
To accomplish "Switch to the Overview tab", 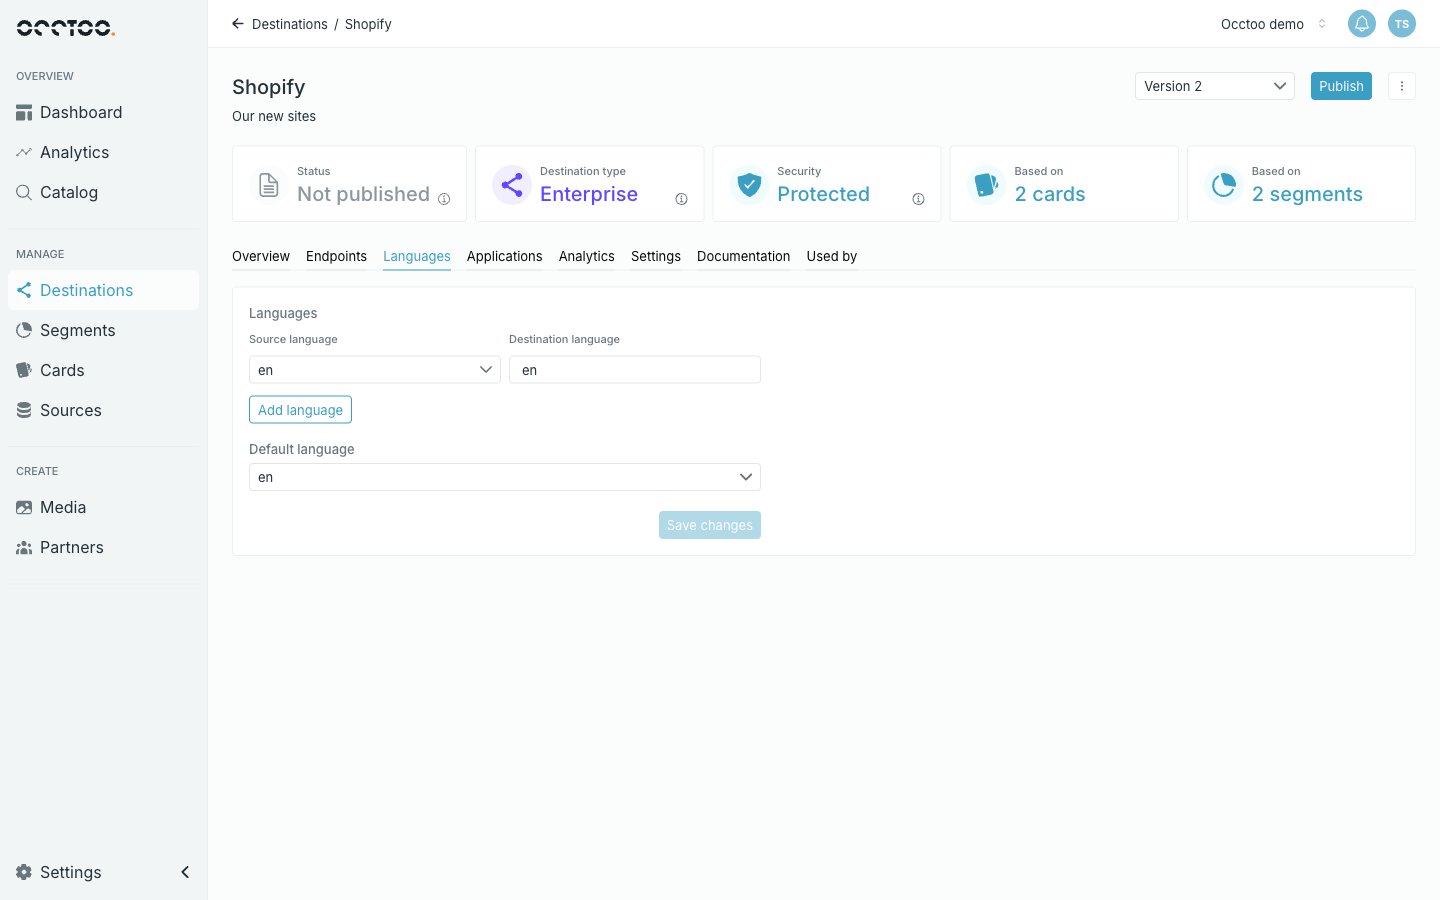I will click(x=261, y=257).
